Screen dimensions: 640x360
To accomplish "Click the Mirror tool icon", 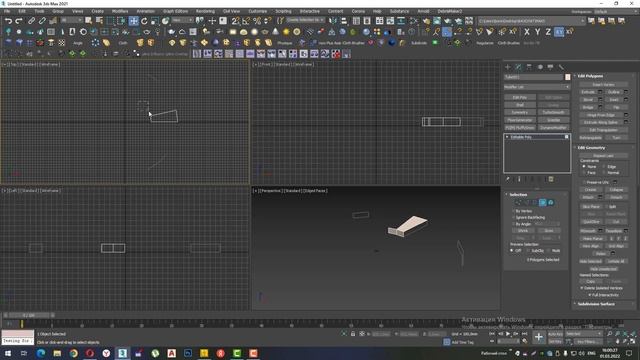I will click(x=333, y=21).
